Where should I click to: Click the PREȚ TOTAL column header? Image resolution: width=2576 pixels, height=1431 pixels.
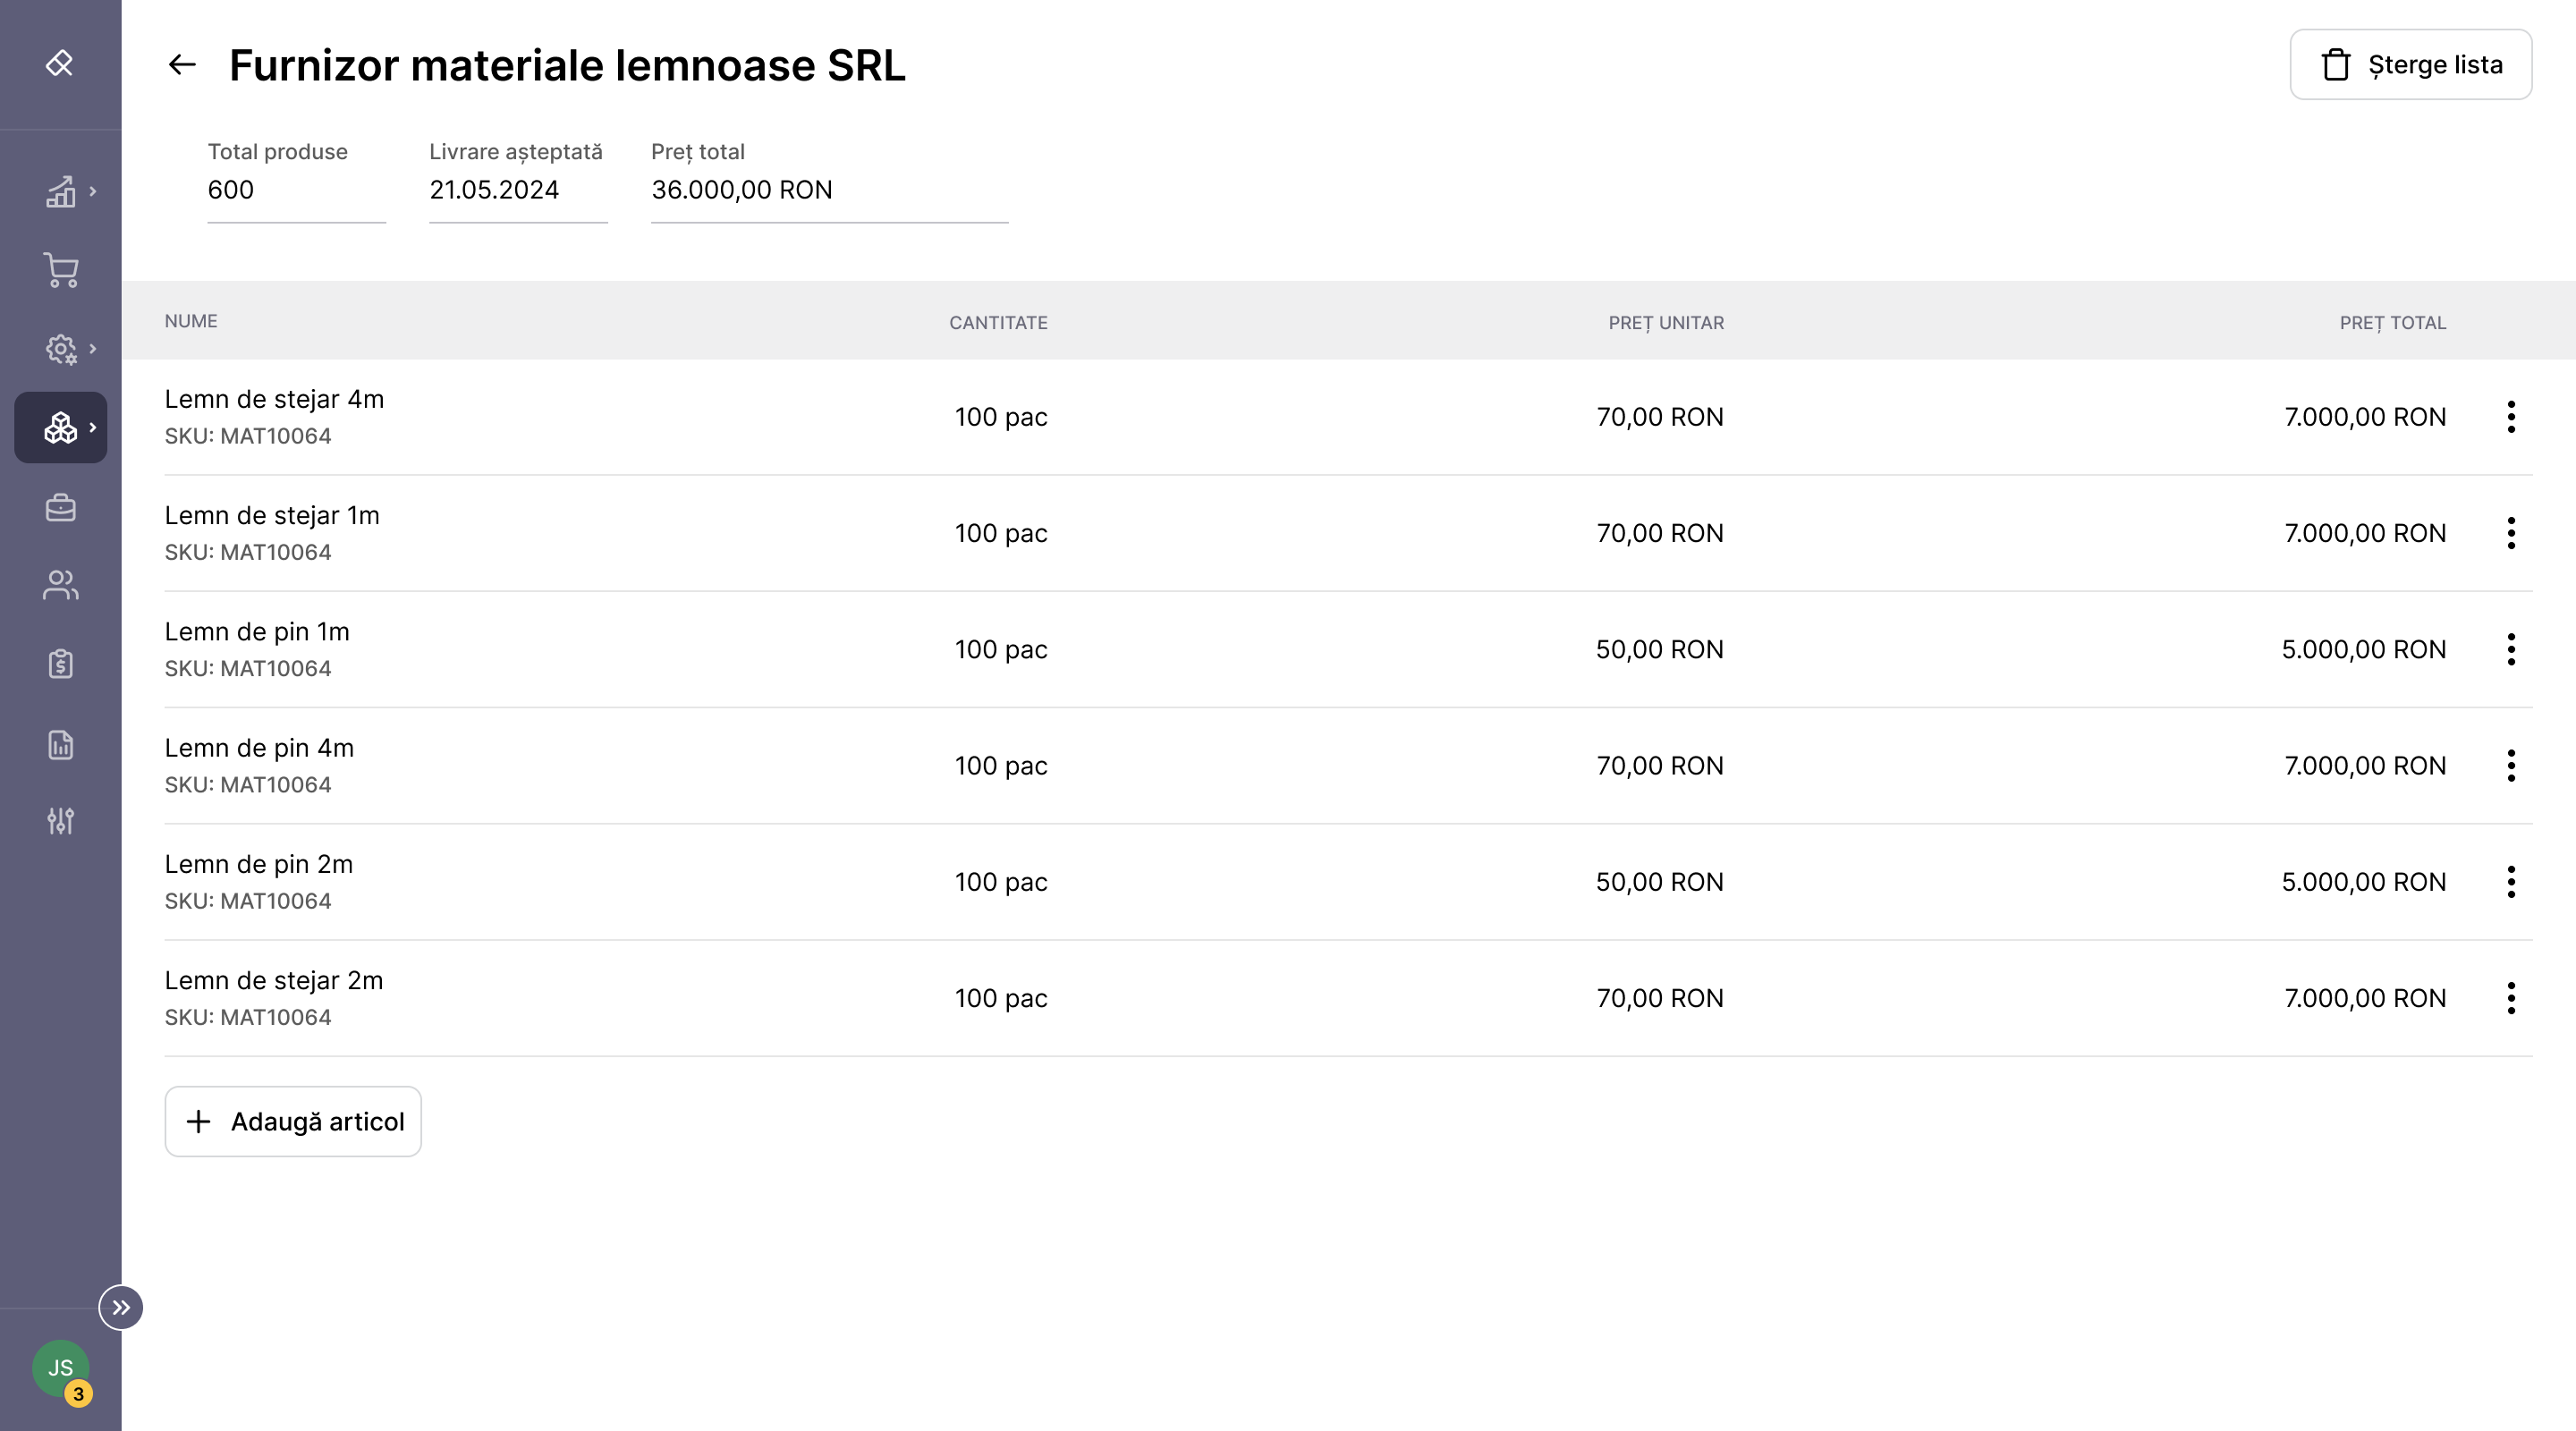click(x=2392, y=323)
